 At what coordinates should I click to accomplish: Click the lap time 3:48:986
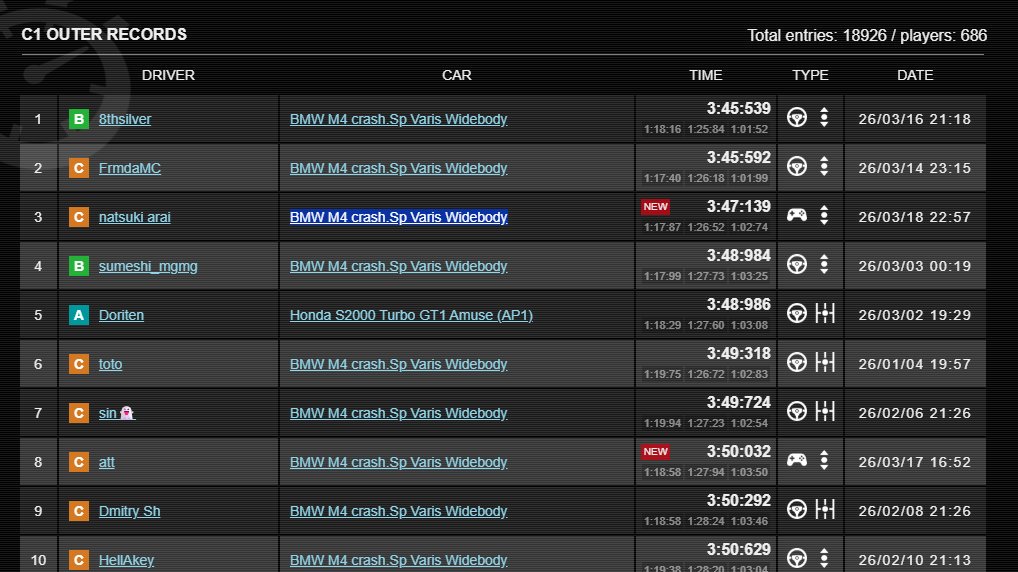(739, 305)
